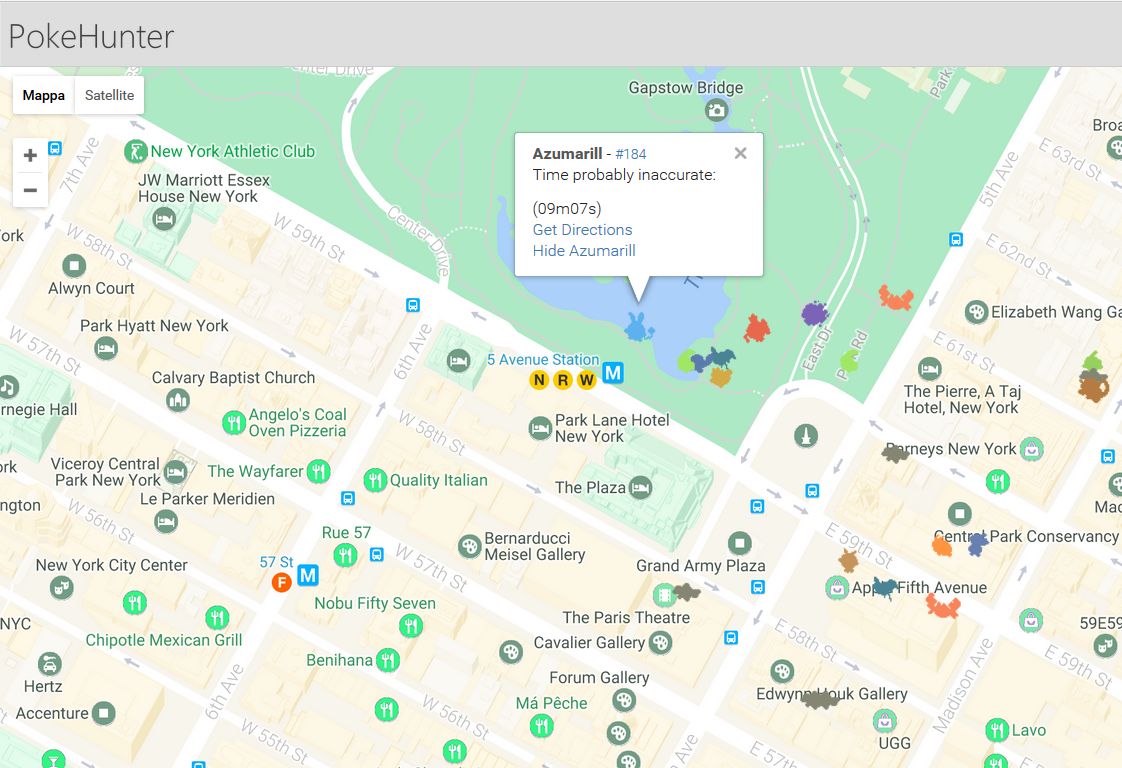1122x768 pixels.
Task: Select the Mappa tab
Action: 42,94
